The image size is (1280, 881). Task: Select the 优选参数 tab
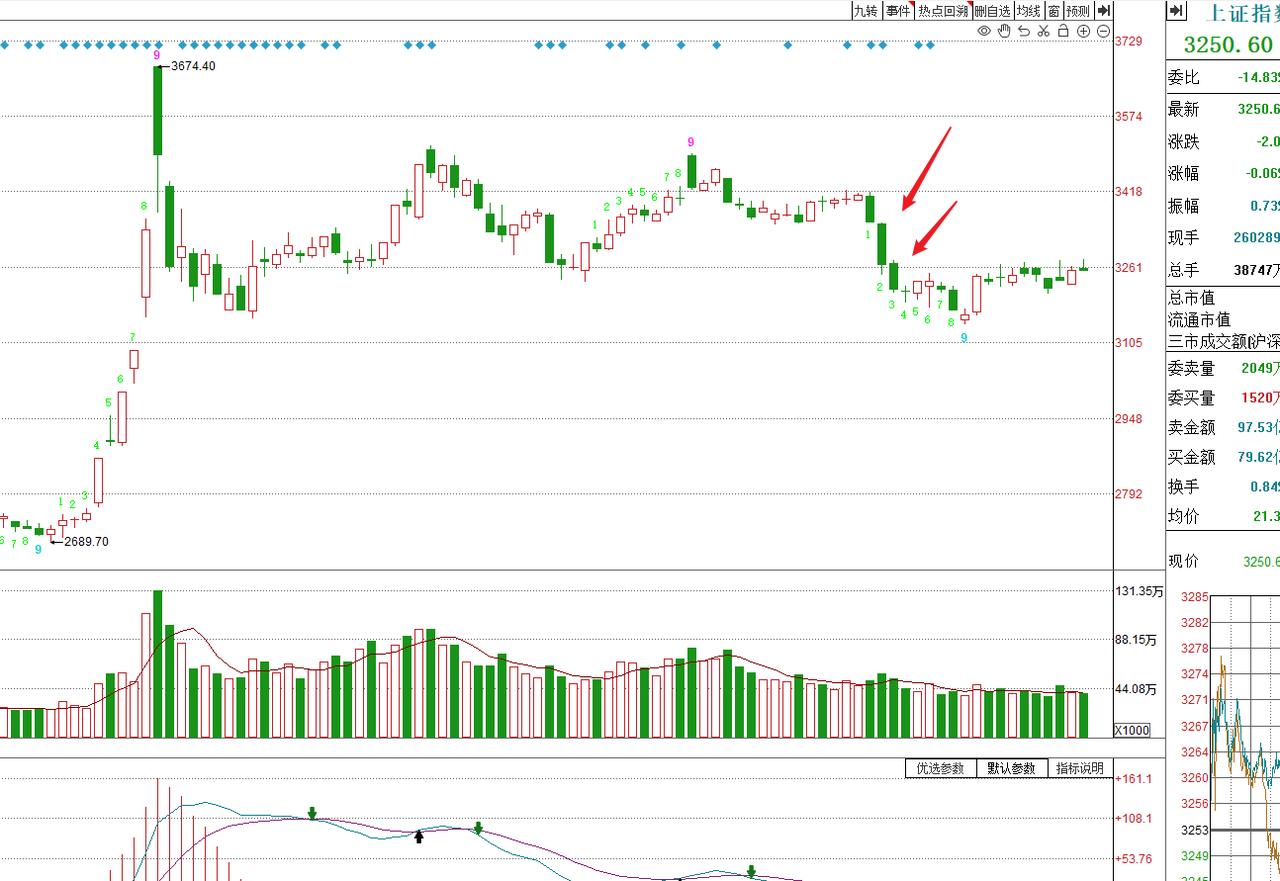(x=940, y=768)
